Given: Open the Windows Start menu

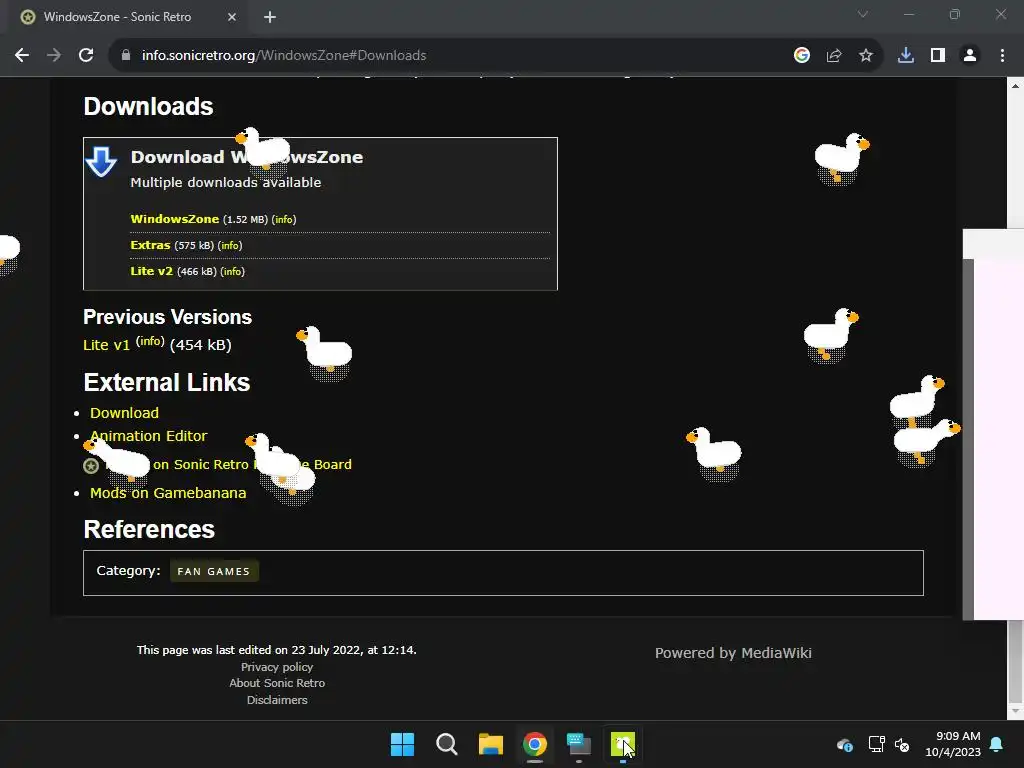Looking at the screenshot, I should (402, 744).
